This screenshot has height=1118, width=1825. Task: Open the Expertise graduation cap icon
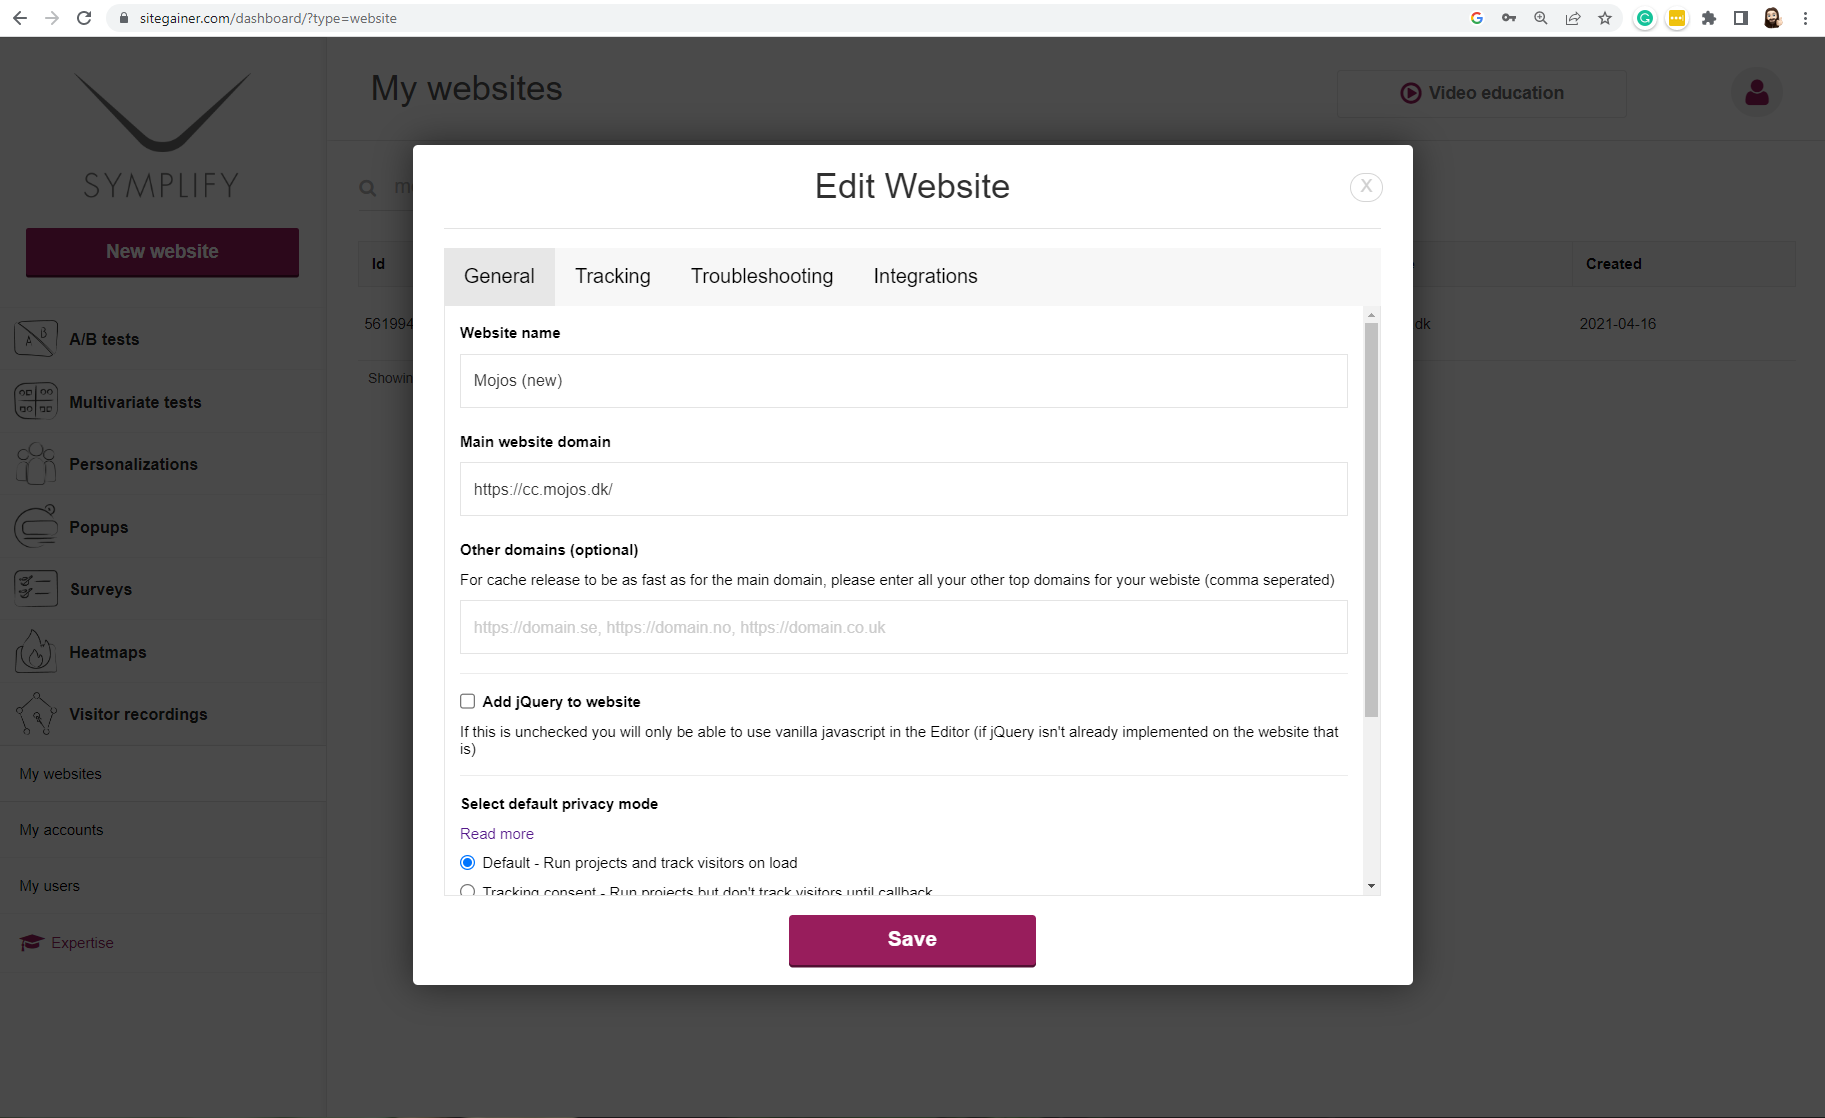pyautogui.click(x=31, y=942)
